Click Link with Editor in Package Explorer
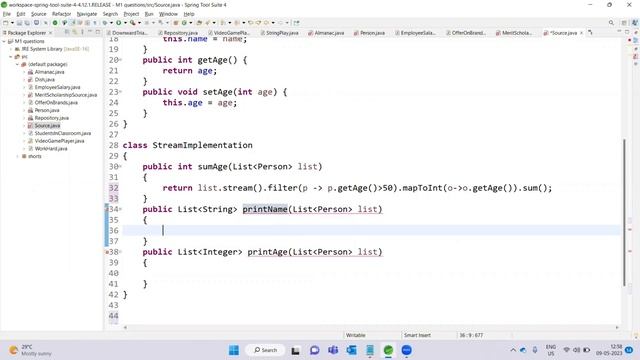The width and height of the screenshot is (640, 360). pyautogui.click(x=75, y=32)
